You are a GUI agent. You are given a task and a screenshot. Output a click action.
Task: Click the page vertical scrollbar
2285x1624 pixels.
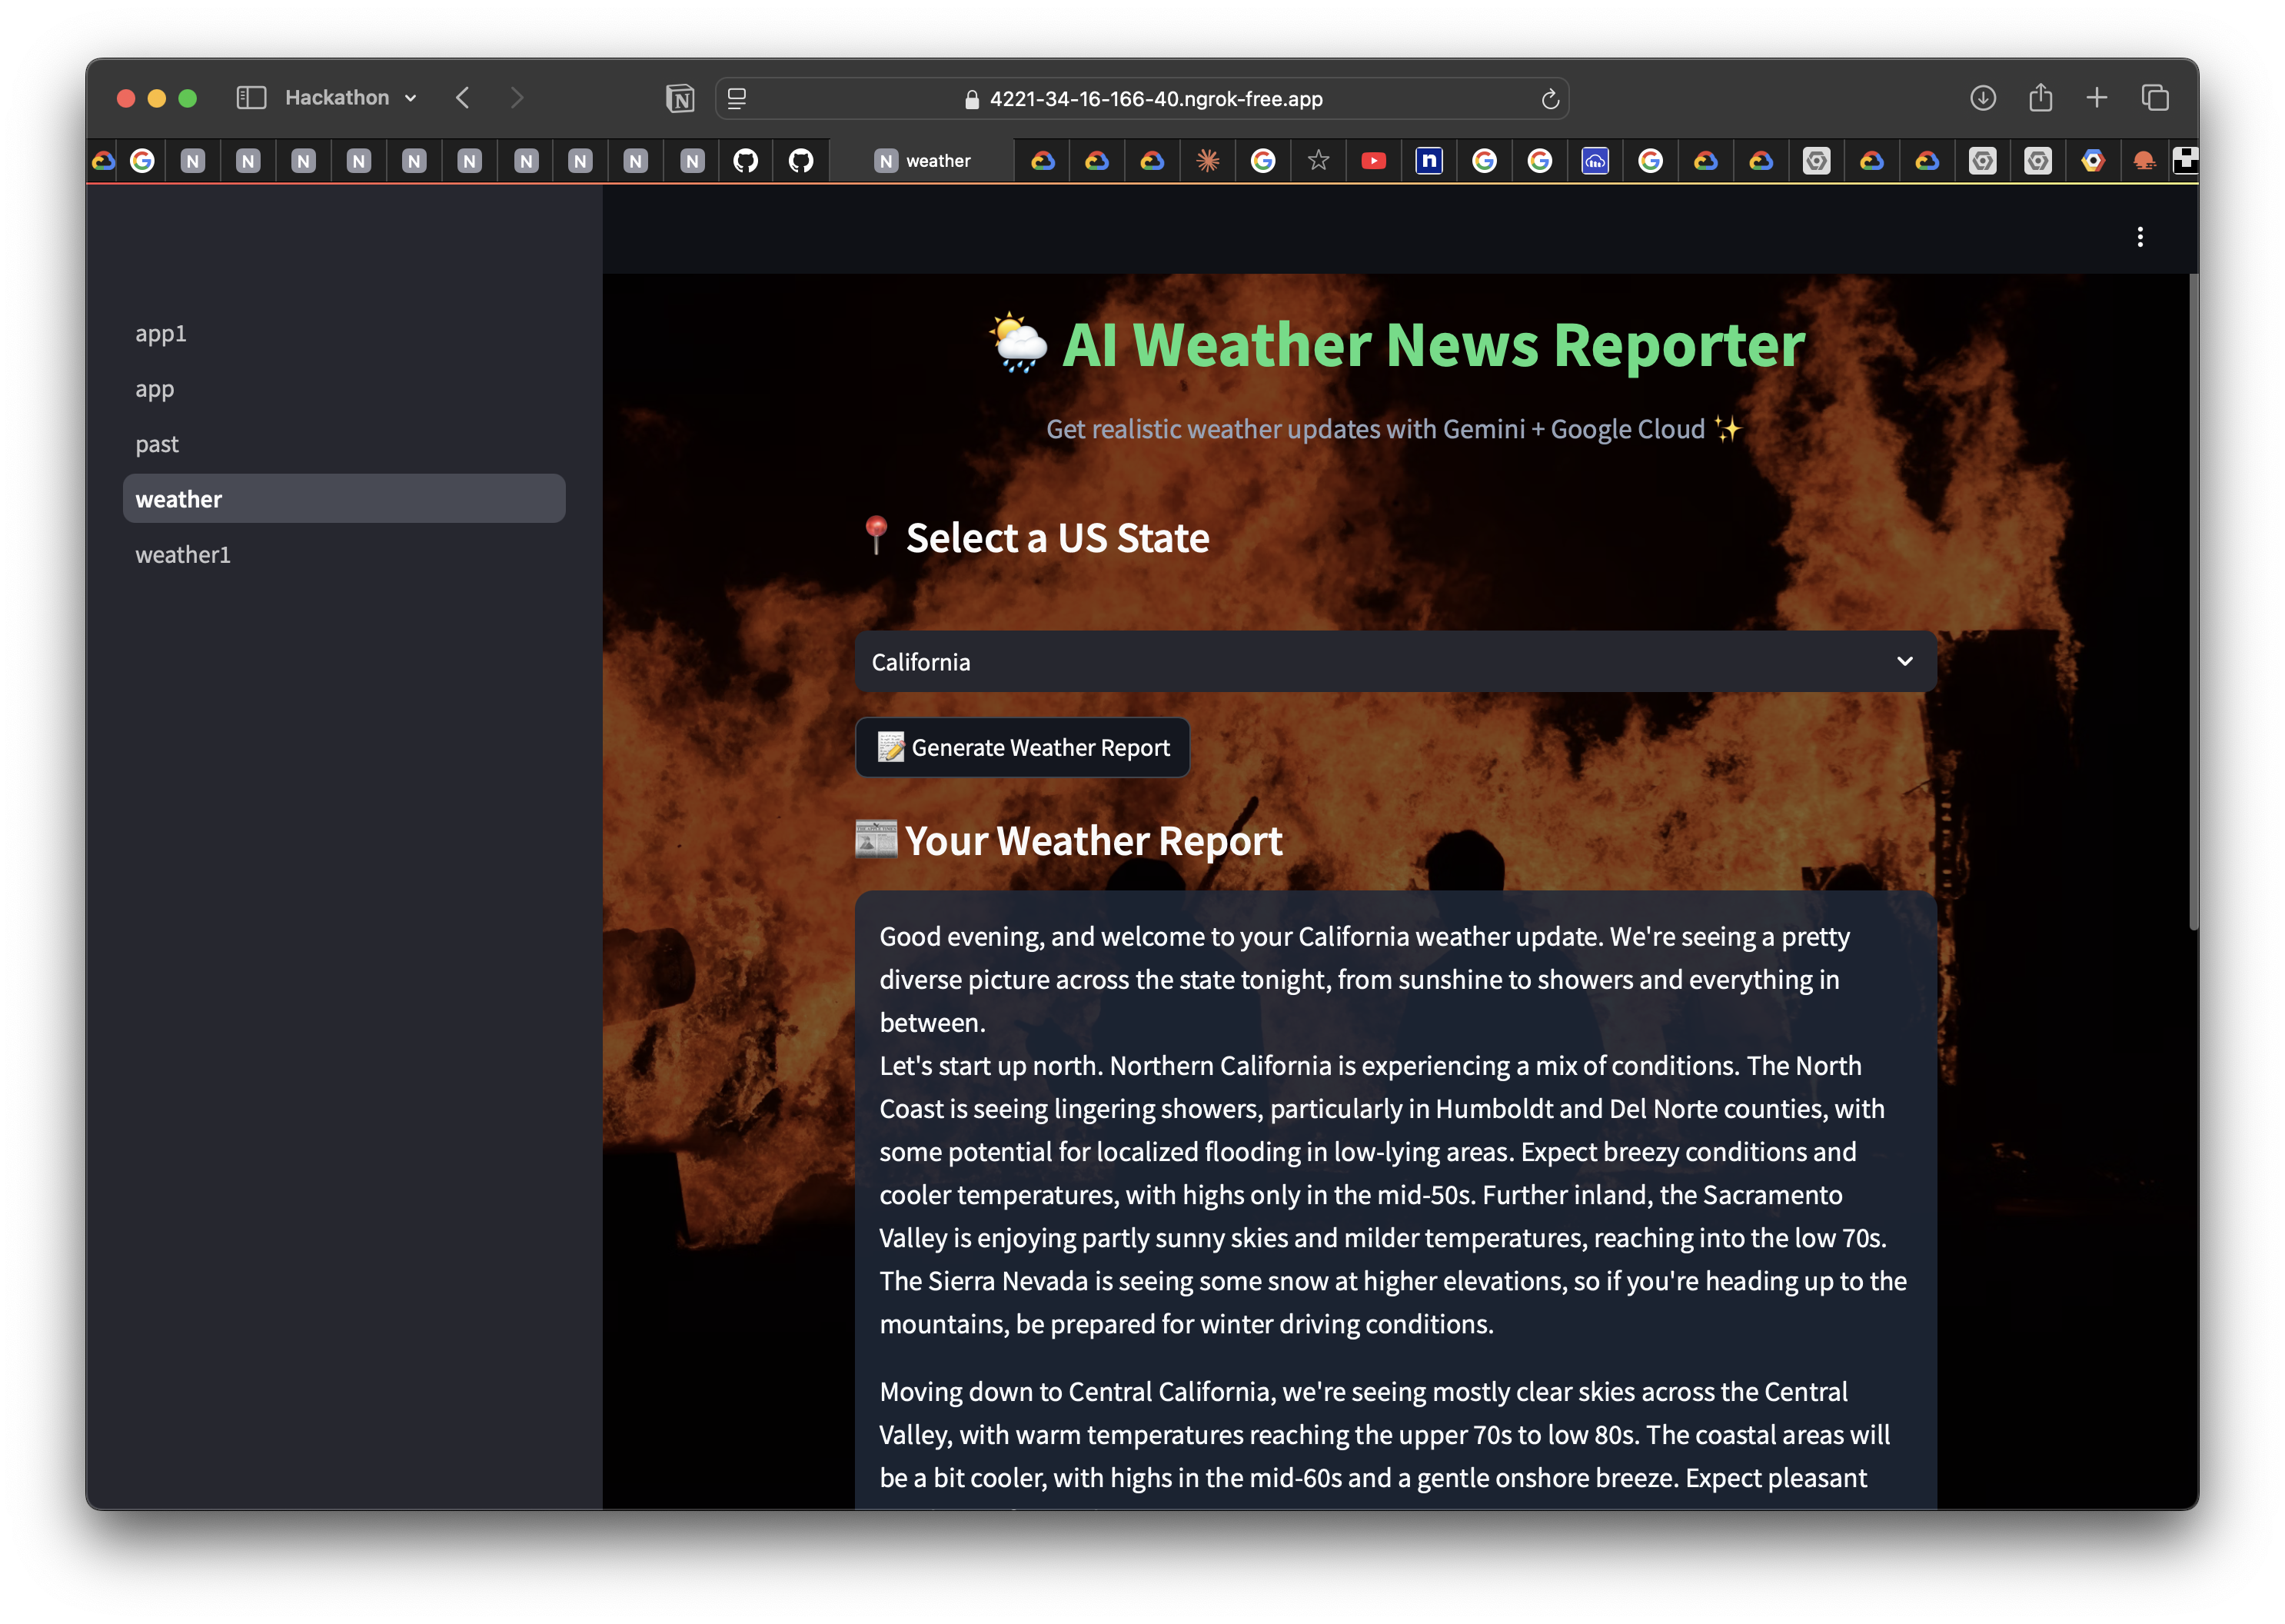[x=2193, y=600]
